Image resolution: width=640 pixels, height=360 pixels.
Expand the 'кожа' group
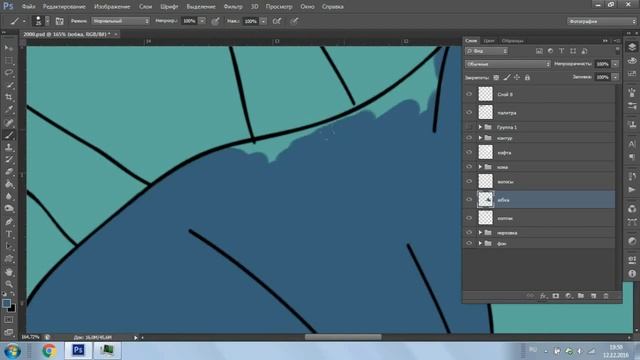pos(480,167)
